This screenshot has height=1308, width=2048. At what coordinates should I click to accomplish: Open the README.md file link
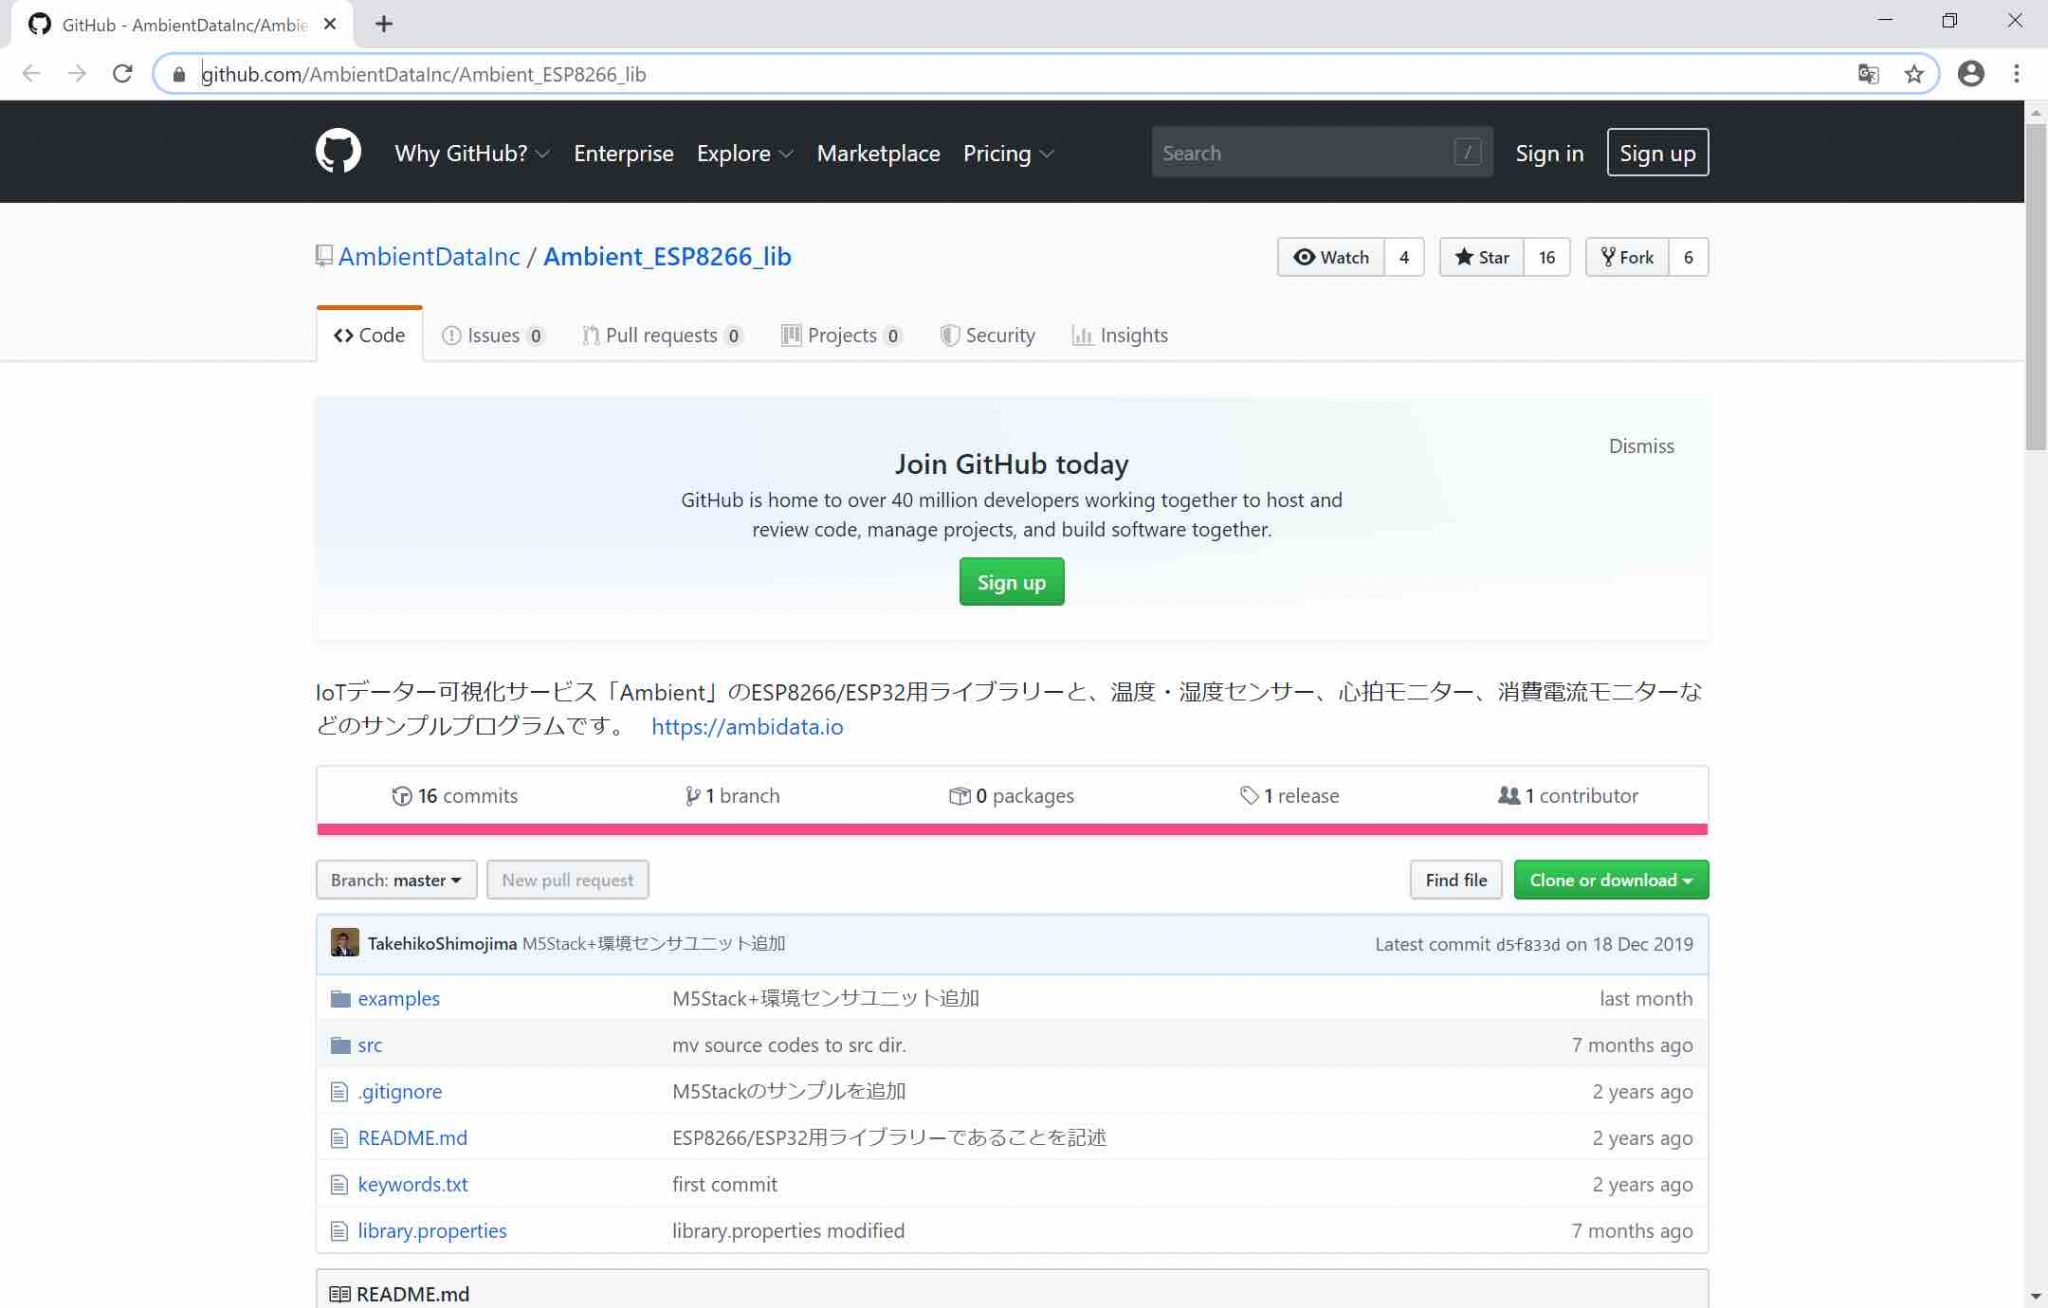click(411, 1137)
